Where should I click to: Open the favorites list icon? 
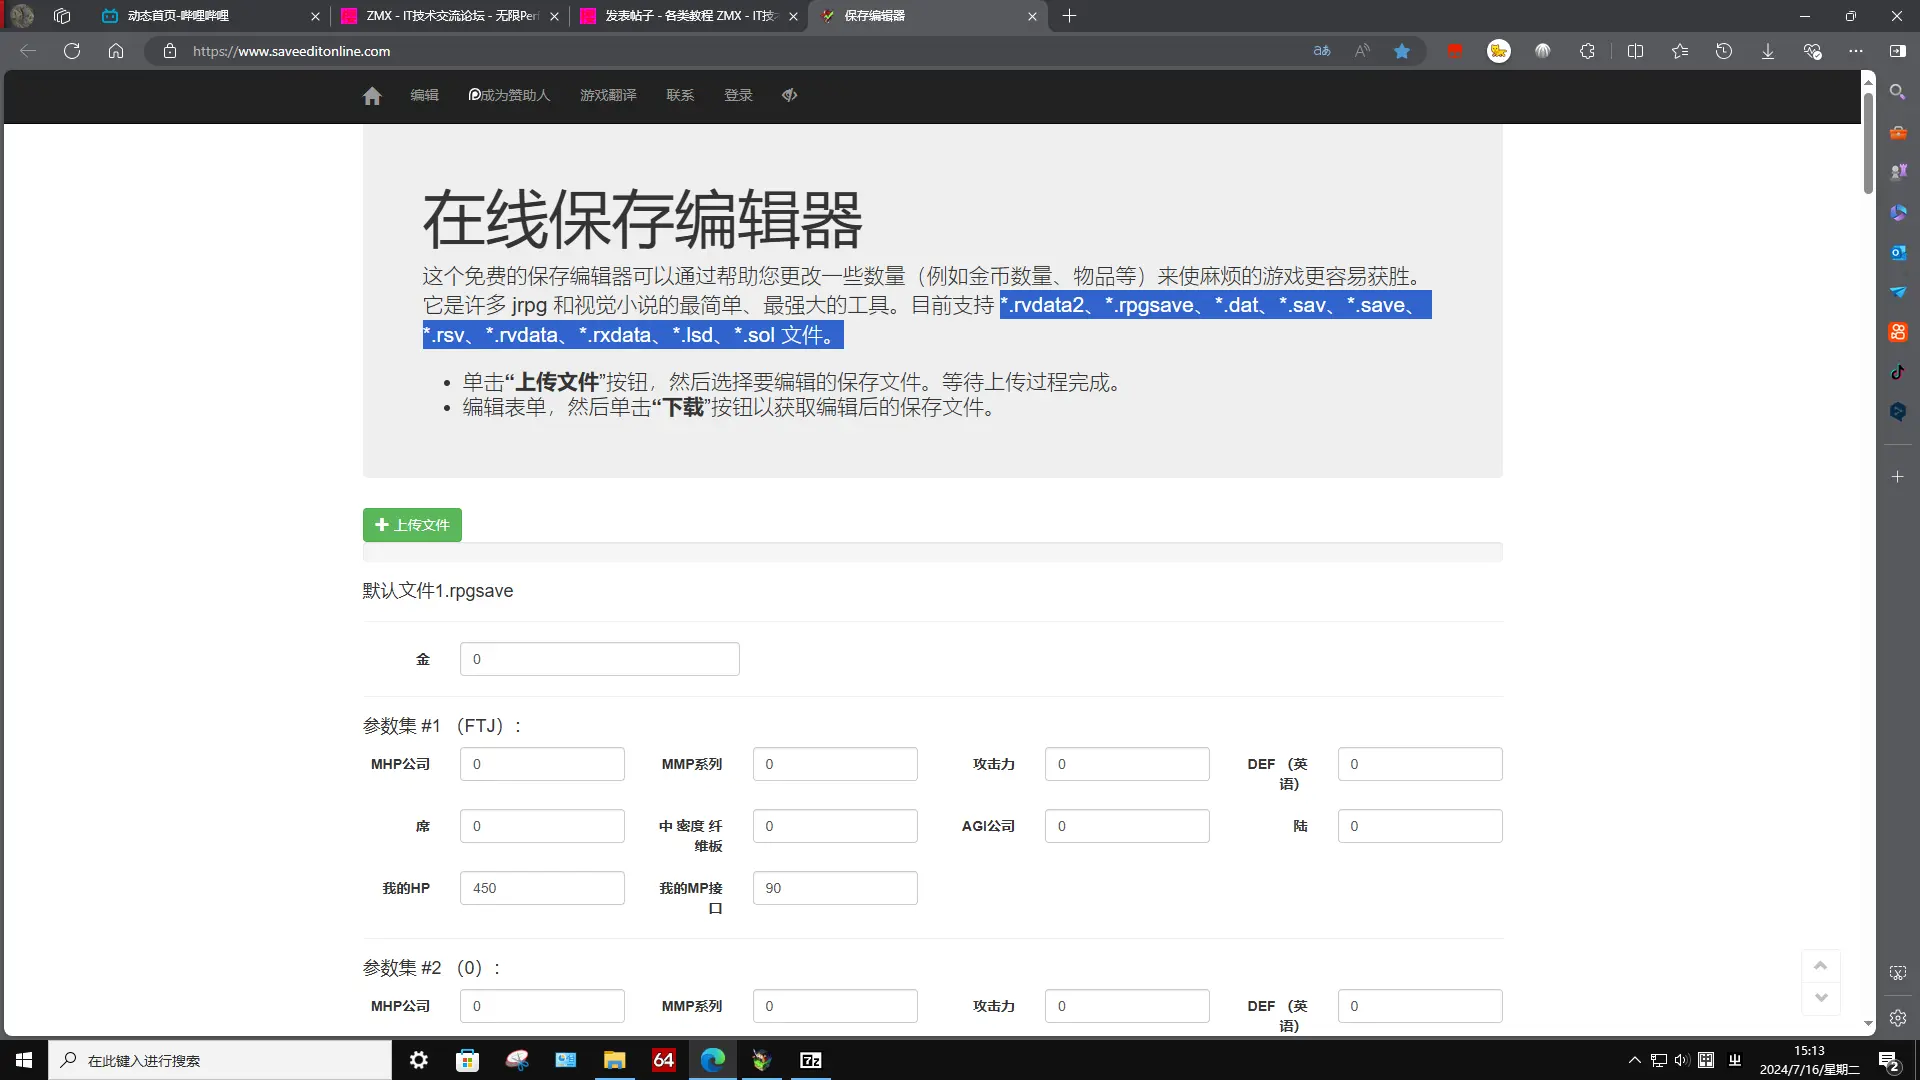click(1680, 51)
